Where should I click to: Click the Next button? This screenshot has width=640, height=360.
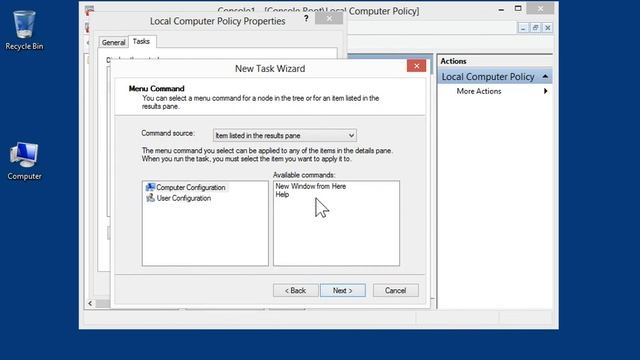342,291
